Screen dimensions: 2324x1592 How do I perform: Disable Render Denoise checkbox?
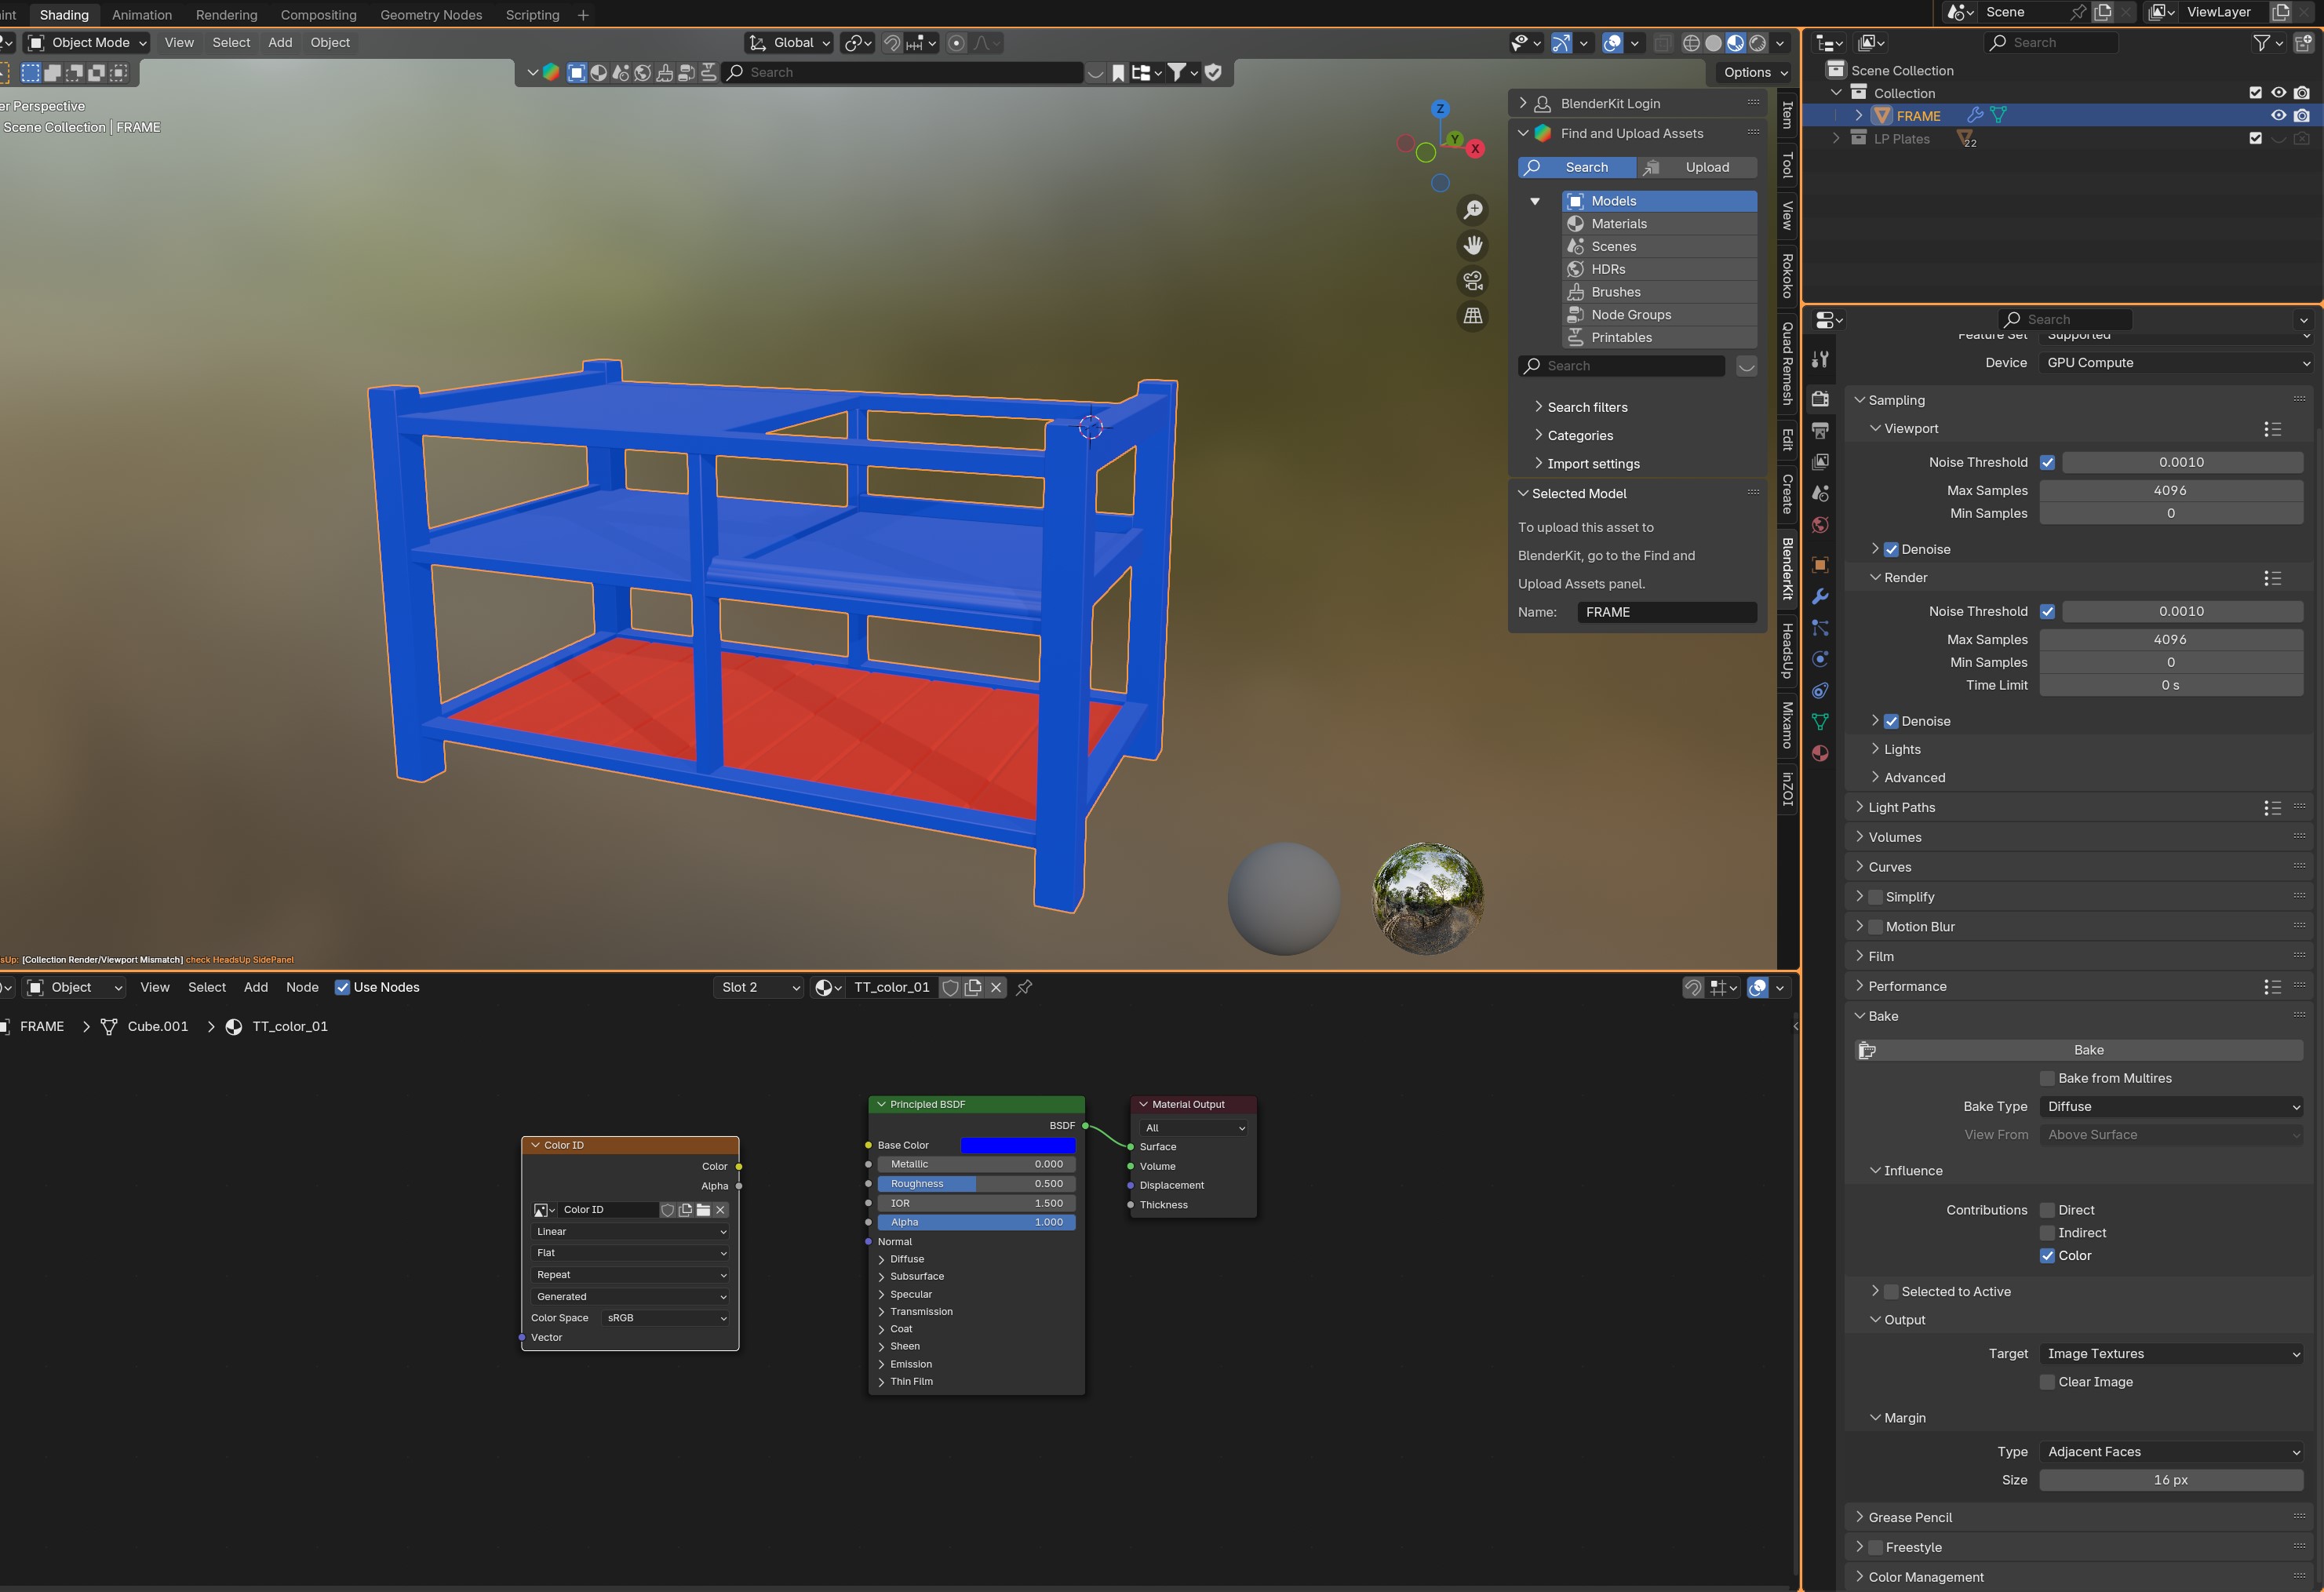tap(1891, 721)
